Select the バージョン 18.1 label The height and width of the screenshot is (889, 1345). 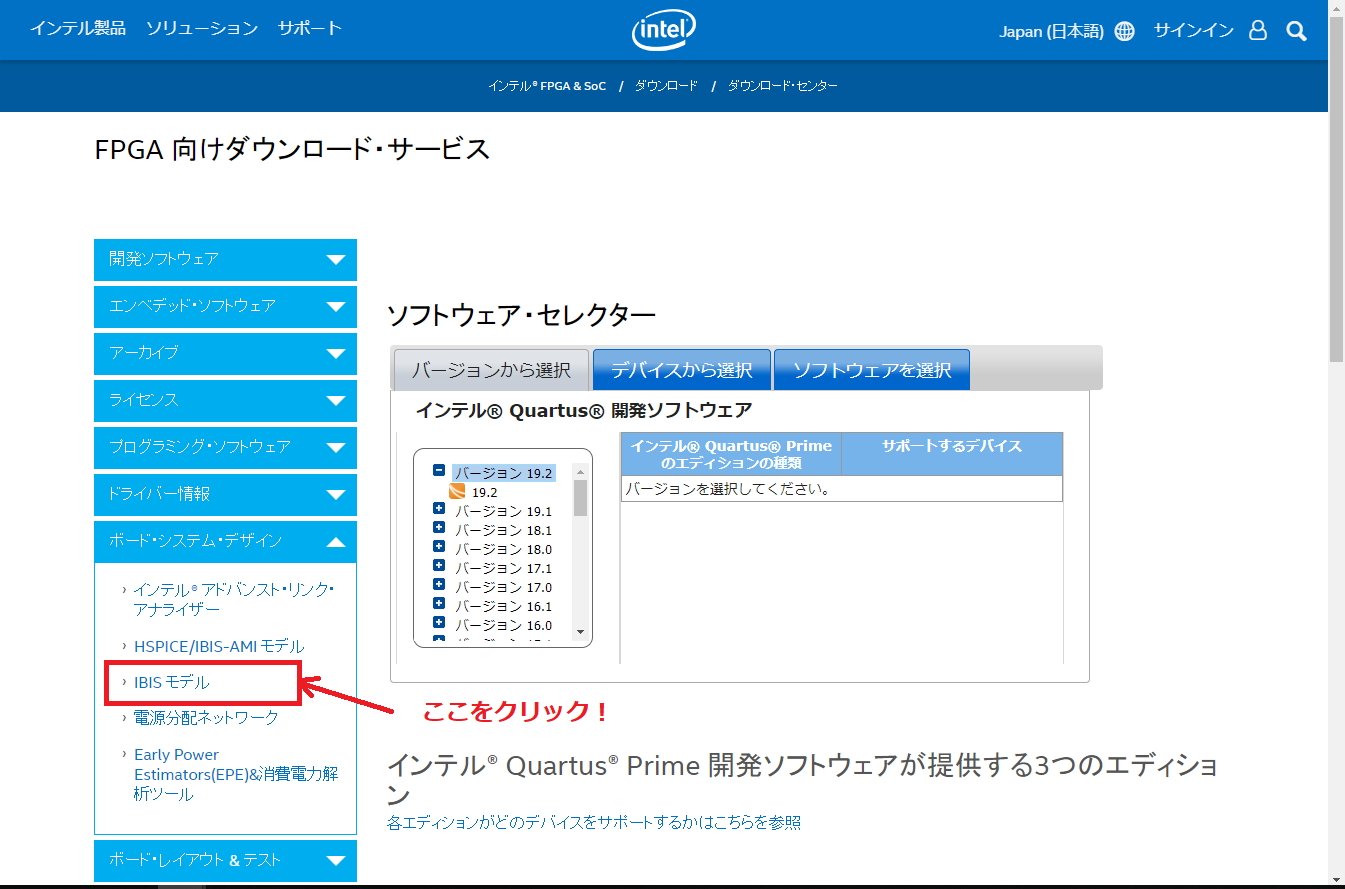click(x=503, y=530)
